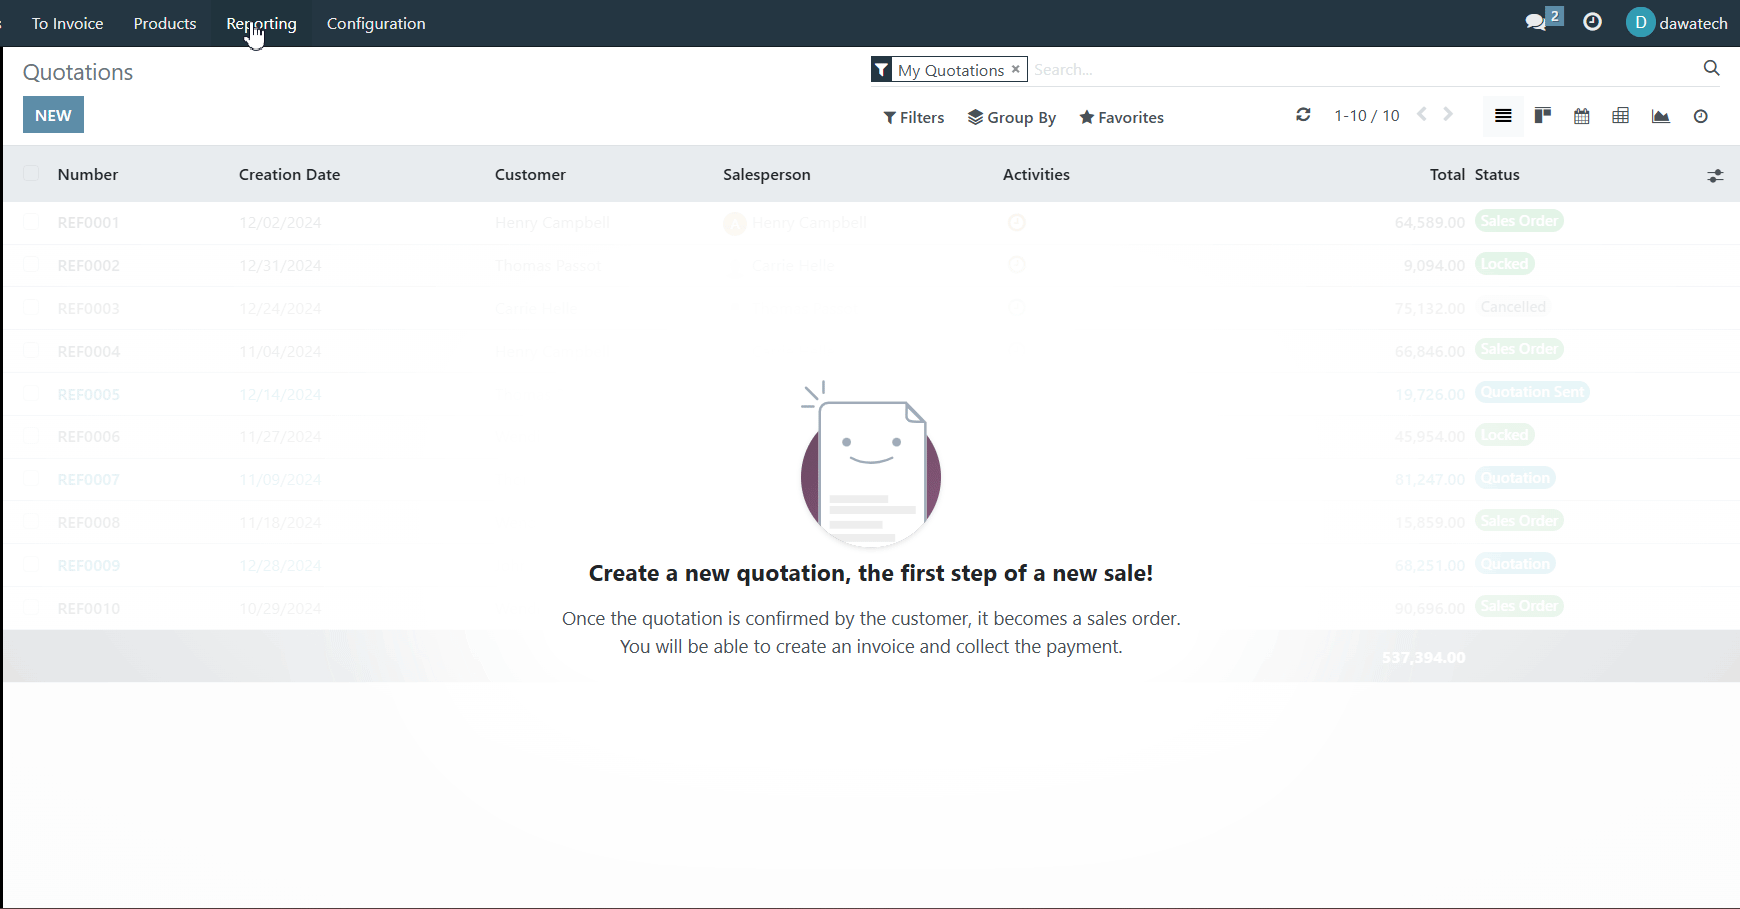Screen dimensions: 1740x909
Task: Click the refresh reload icon
Action: 1303,115
